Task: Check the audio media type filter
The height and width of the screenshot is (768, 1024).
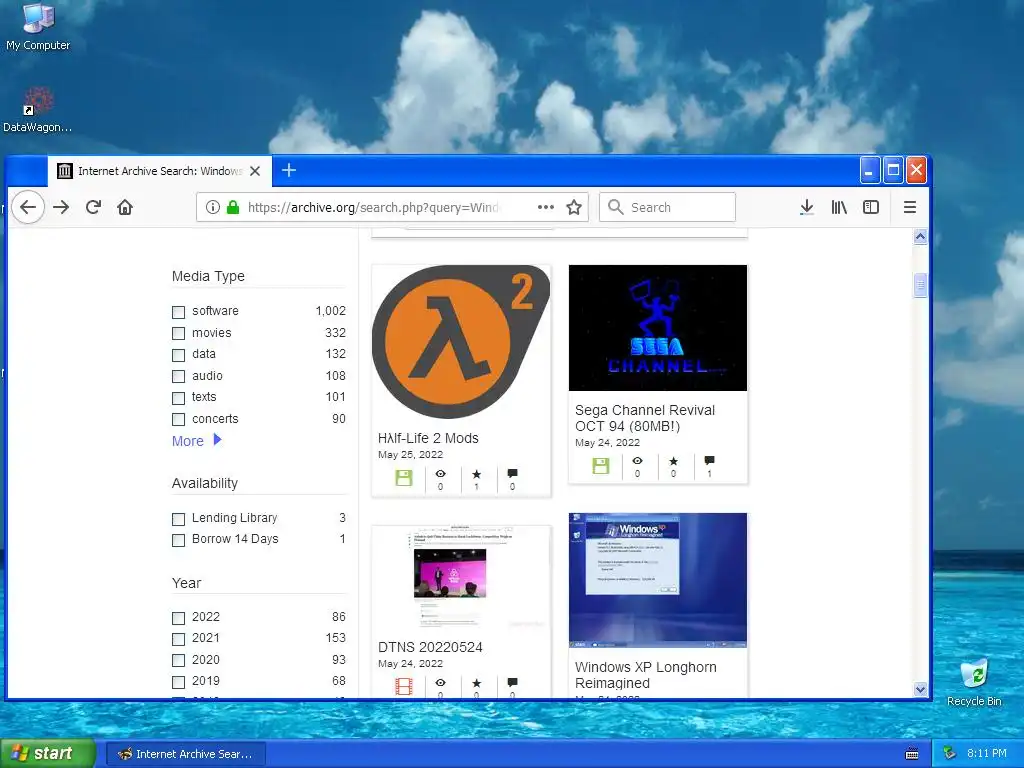Action: [178, 377]
